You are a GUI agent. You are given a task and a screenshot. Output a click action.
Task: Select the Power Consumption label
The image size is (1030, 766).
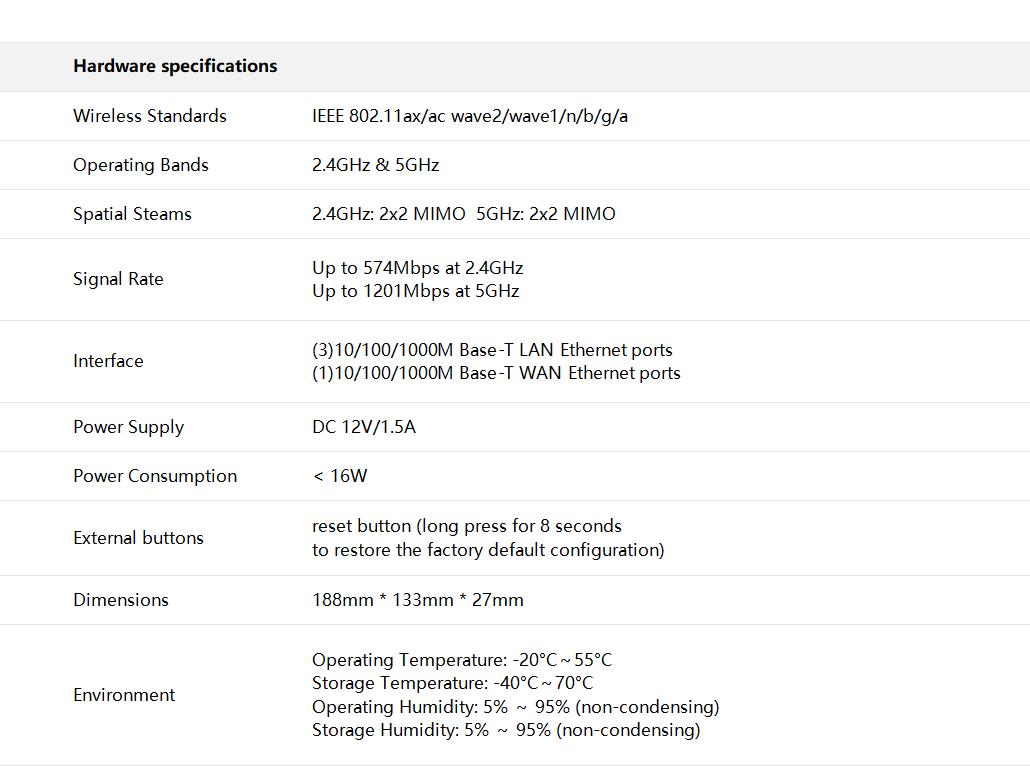click(155, 476)
